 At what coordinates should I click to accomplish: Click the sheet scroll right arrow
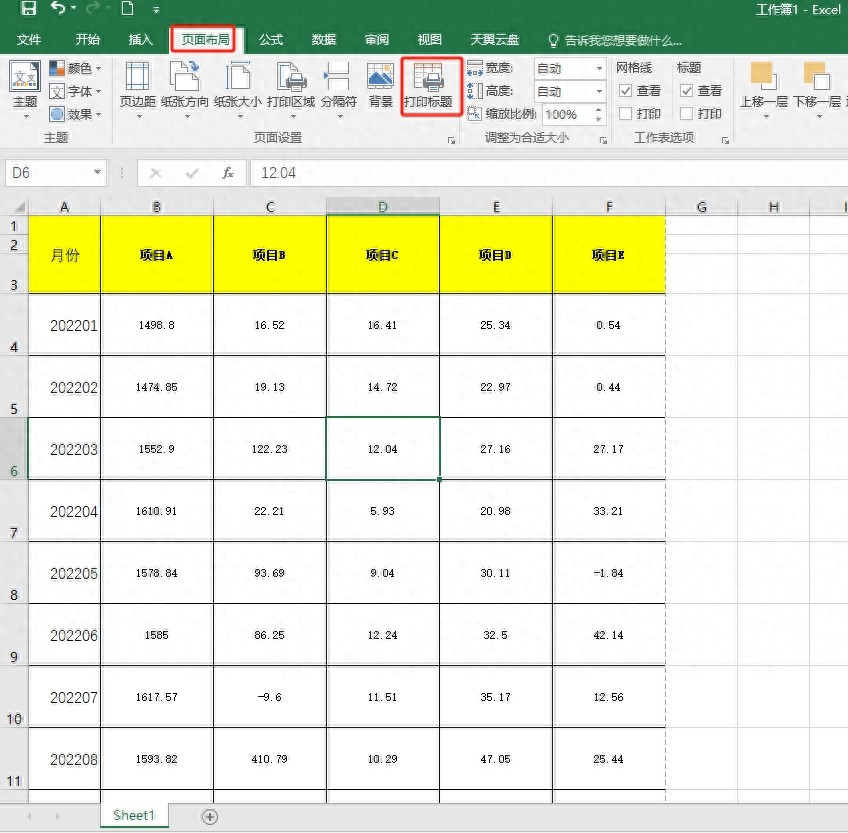tap(57, 816)
